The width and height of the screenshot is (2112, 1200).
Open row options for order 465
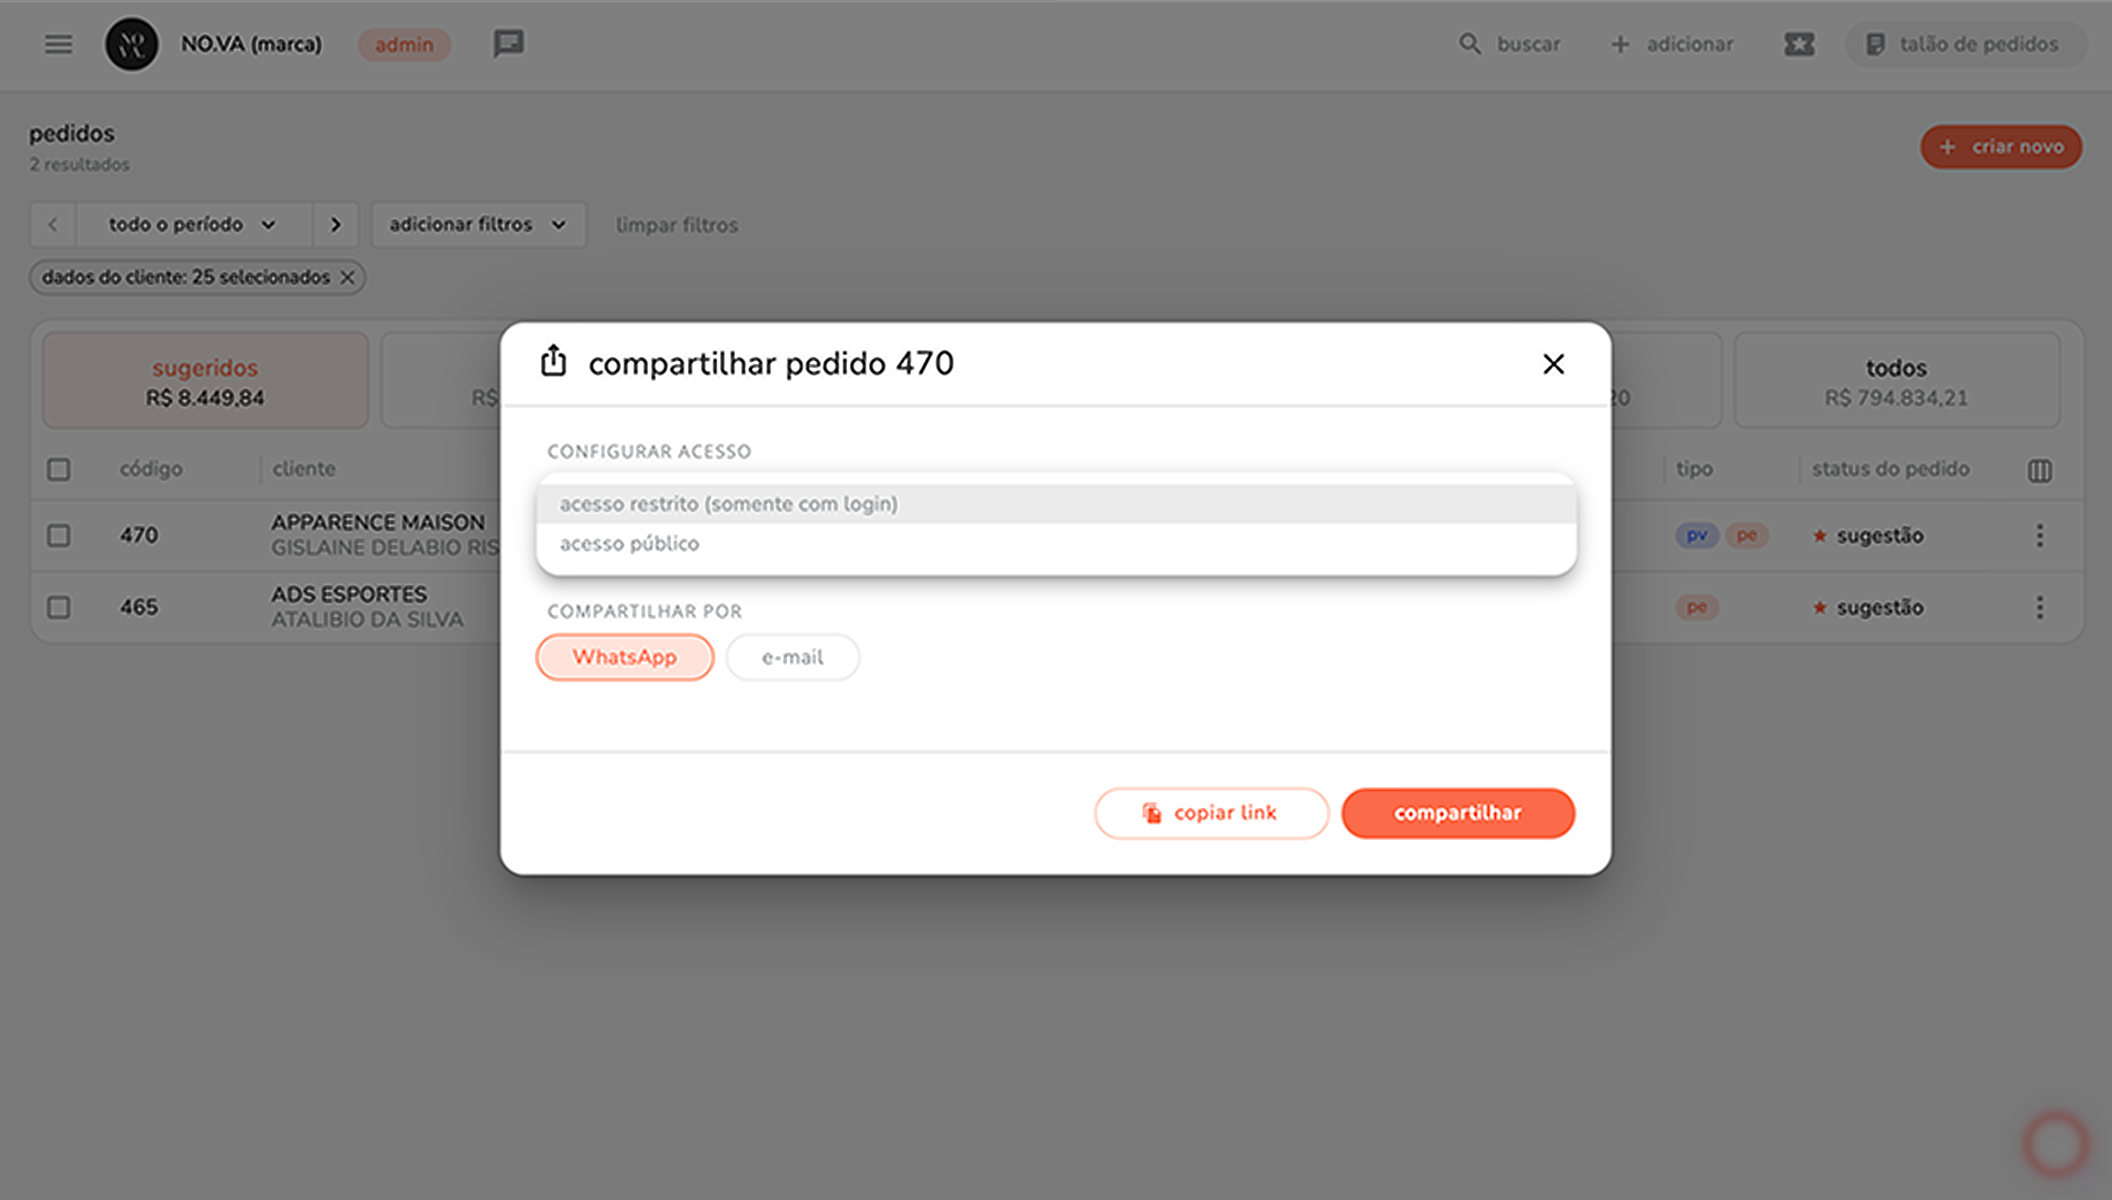click(2039, 608)
